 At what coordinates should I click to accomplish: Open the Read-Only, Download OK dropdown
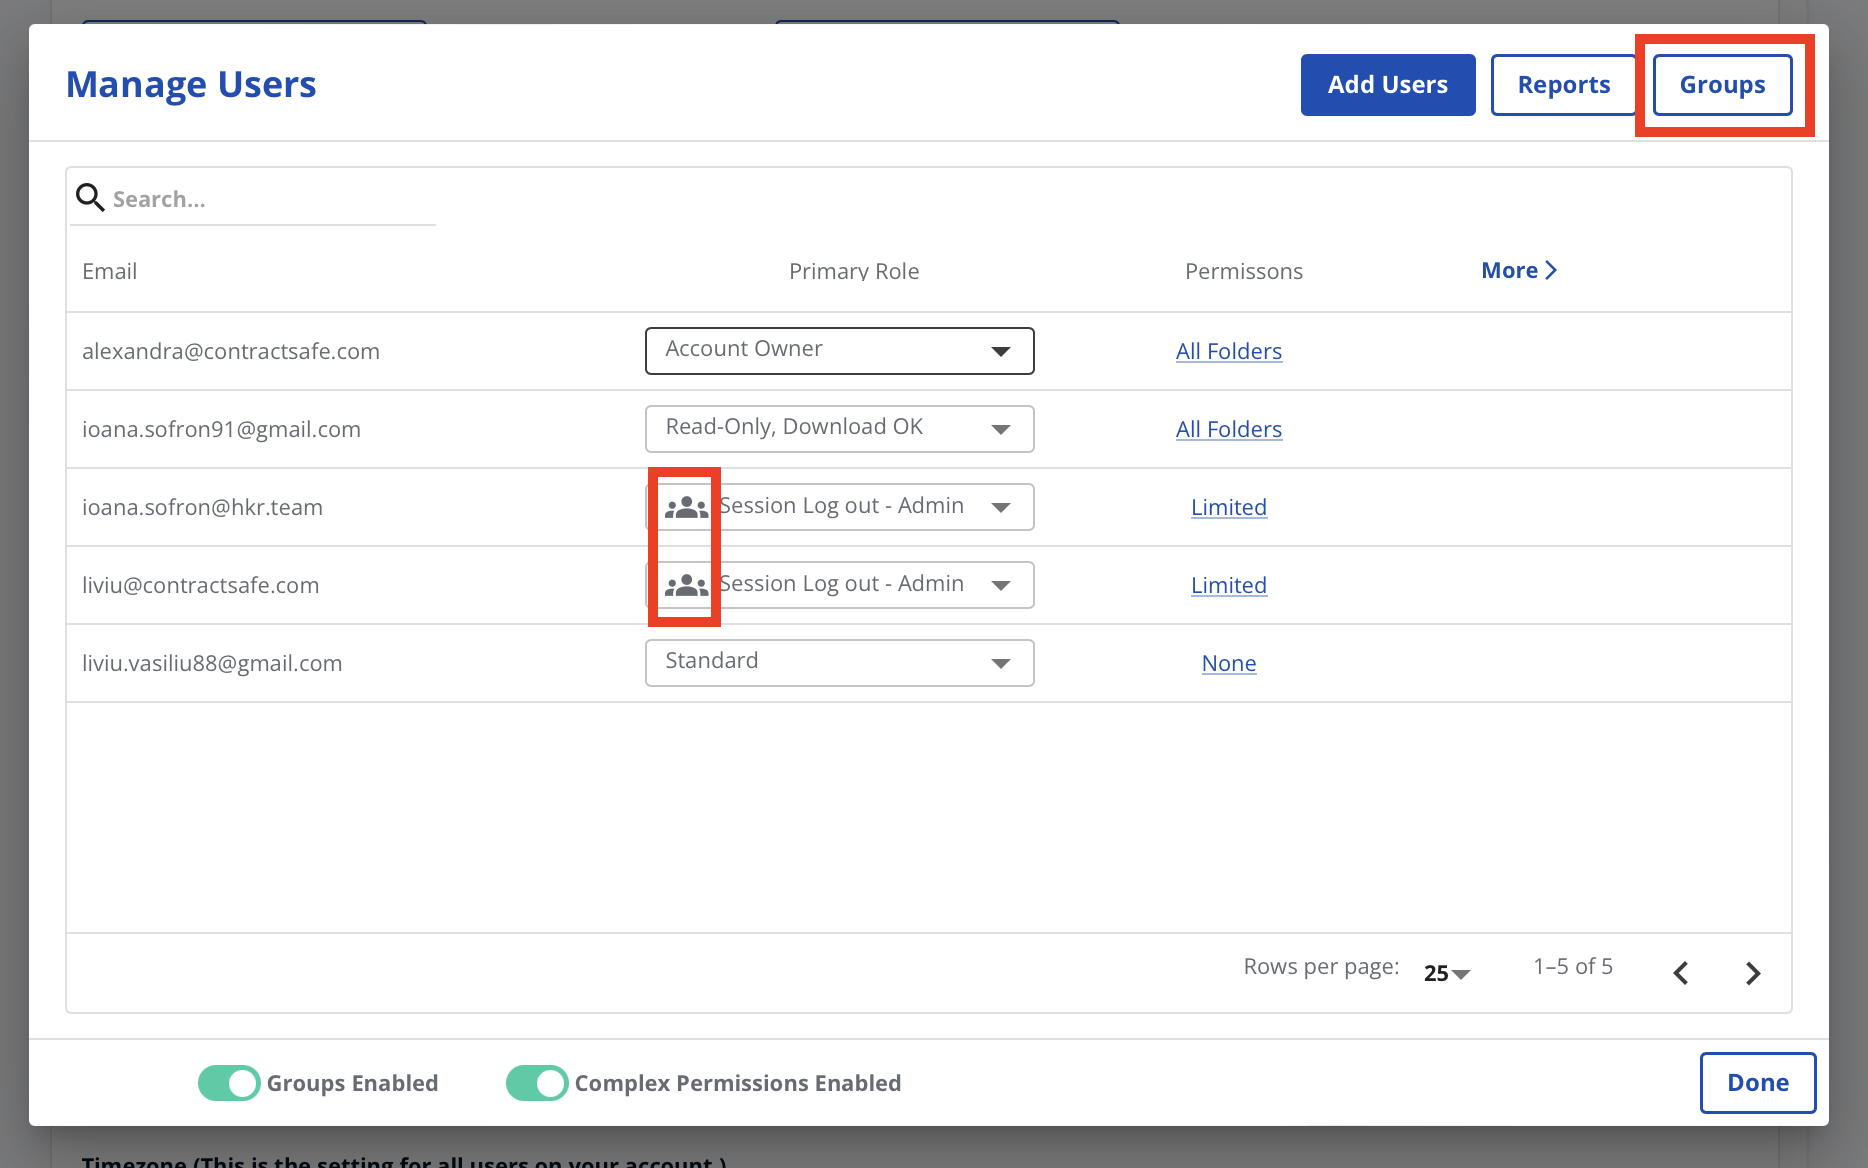(1001, 428)
